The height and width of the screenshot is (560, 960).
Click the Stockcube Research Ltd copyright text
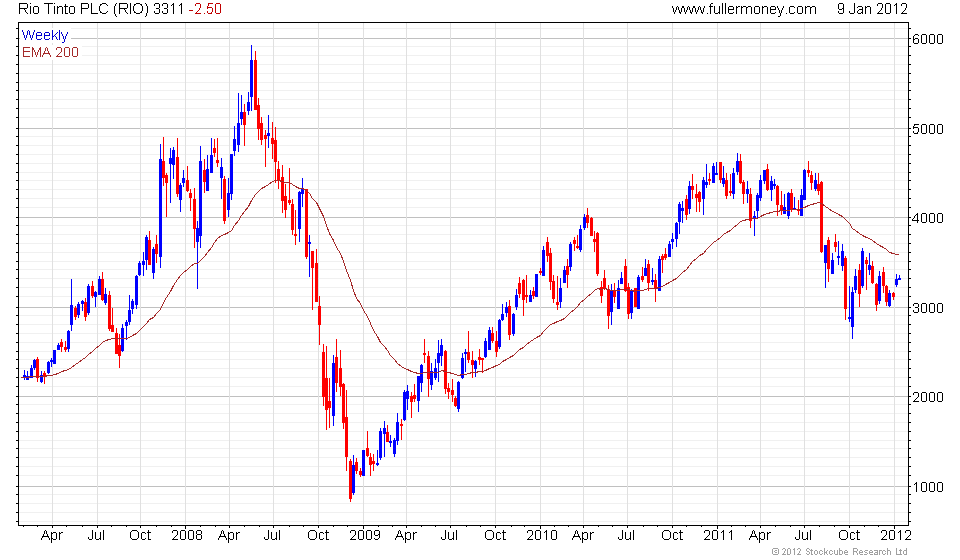(x=839, y=552)
